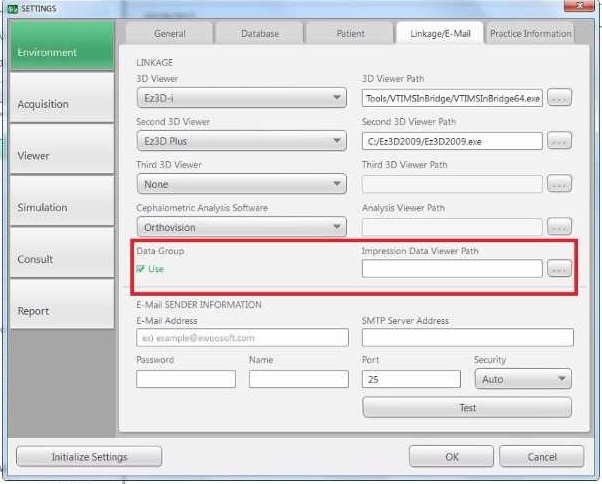Click the Impression Data Viewer Path field

coord(452,269)
